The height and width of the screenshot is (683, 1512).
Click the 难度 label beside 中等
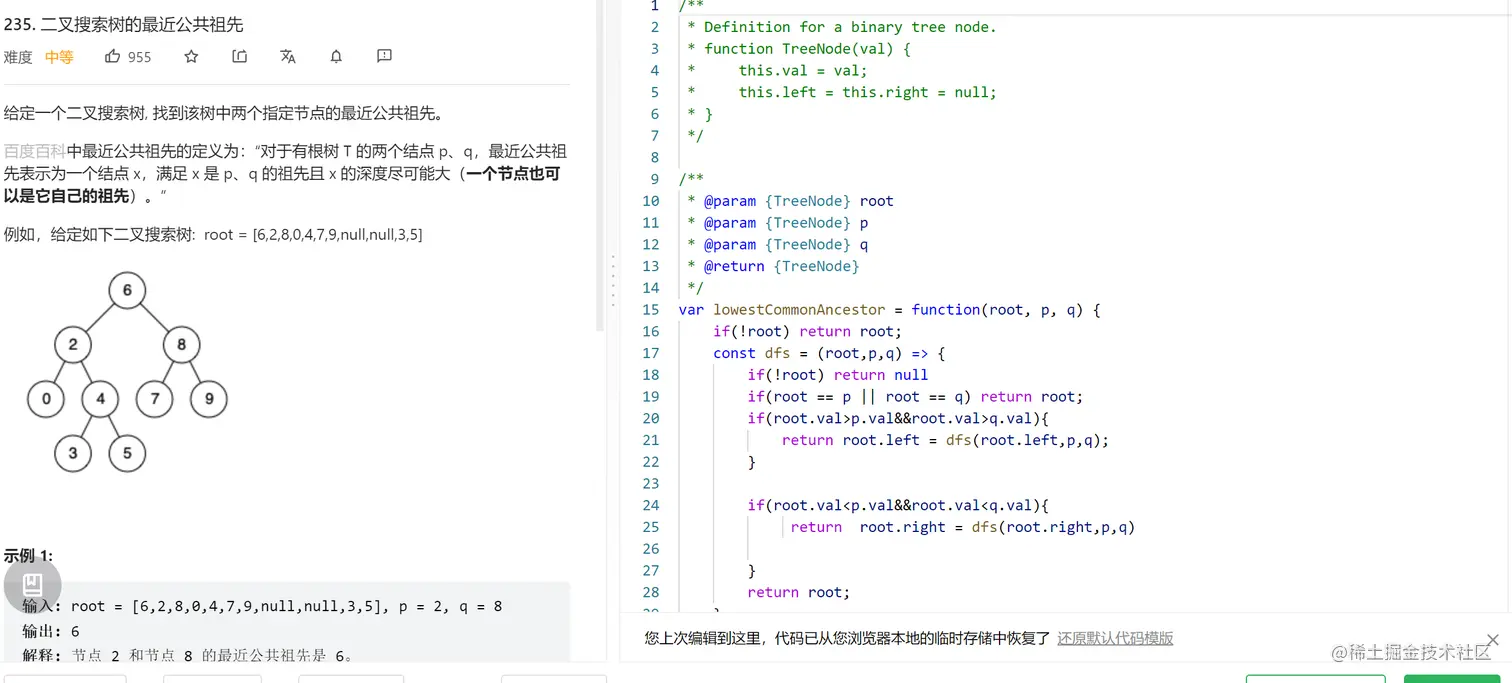point(18,57)
